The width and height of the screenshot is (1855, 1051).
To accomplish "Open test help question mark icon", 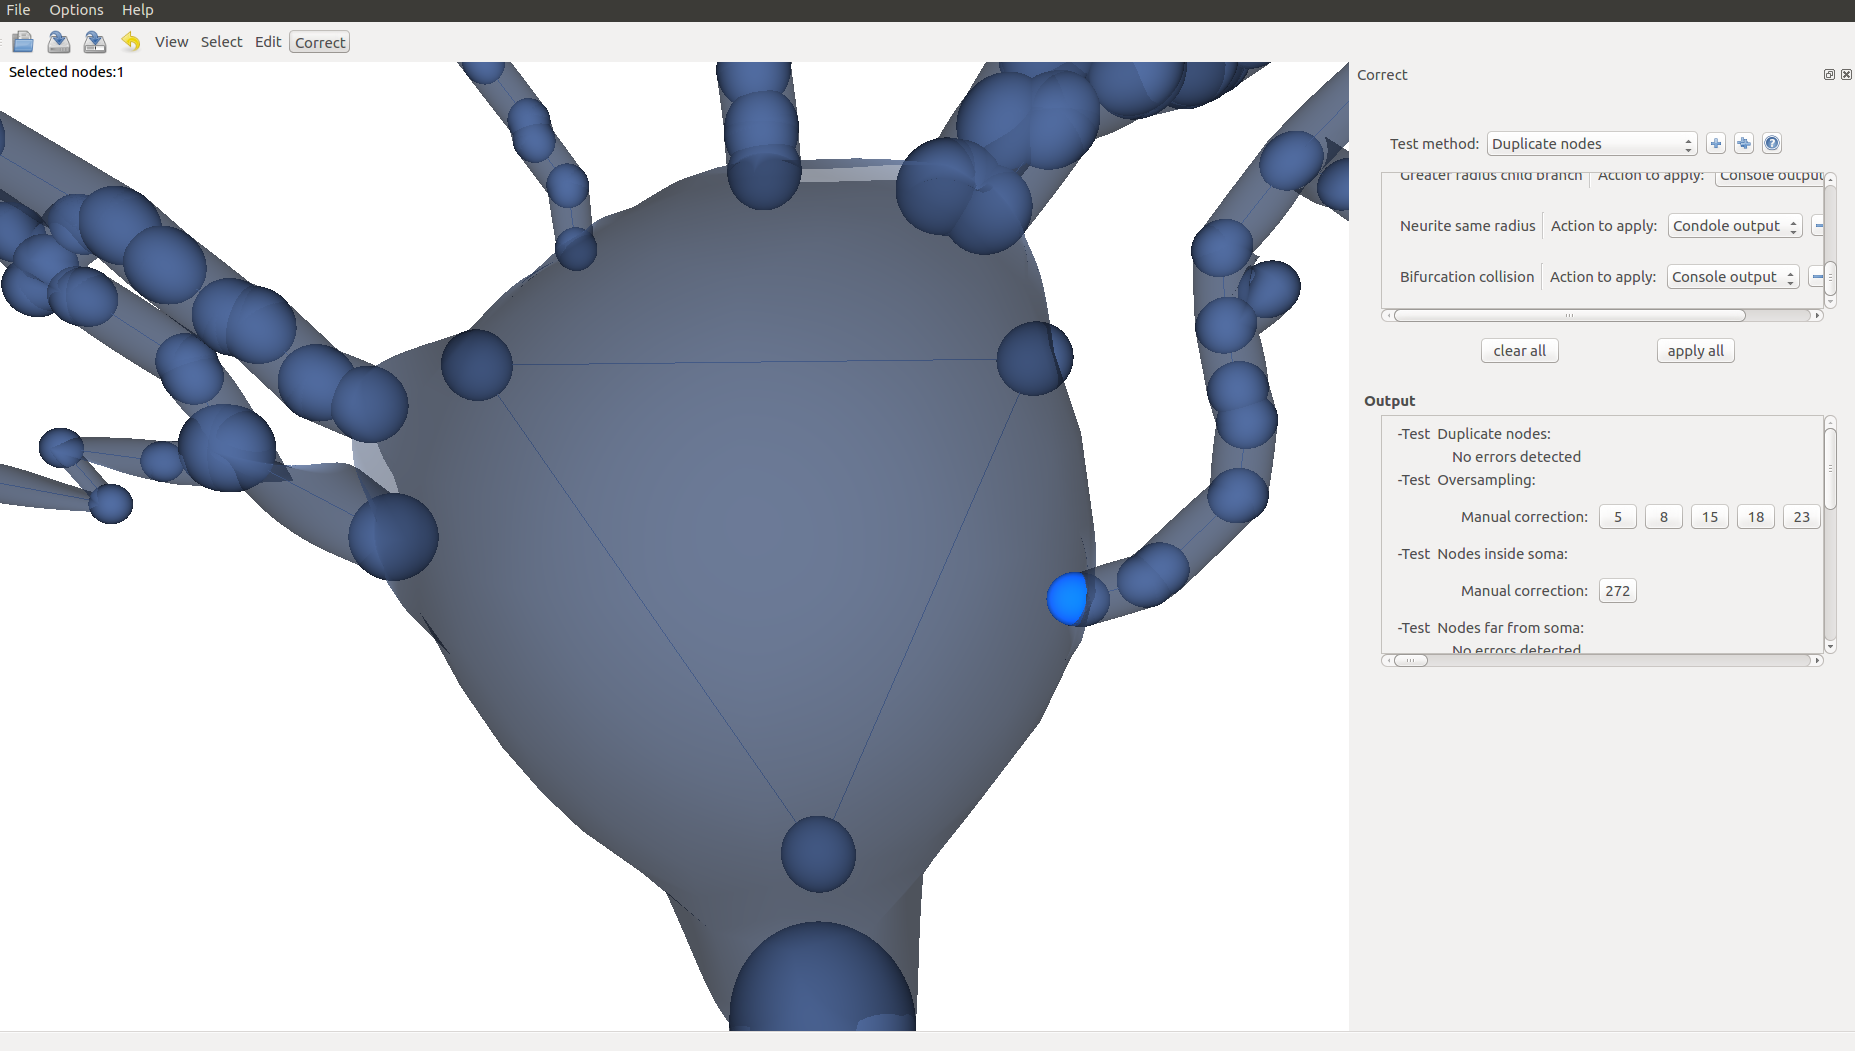I will click(x=1771, y=144).
